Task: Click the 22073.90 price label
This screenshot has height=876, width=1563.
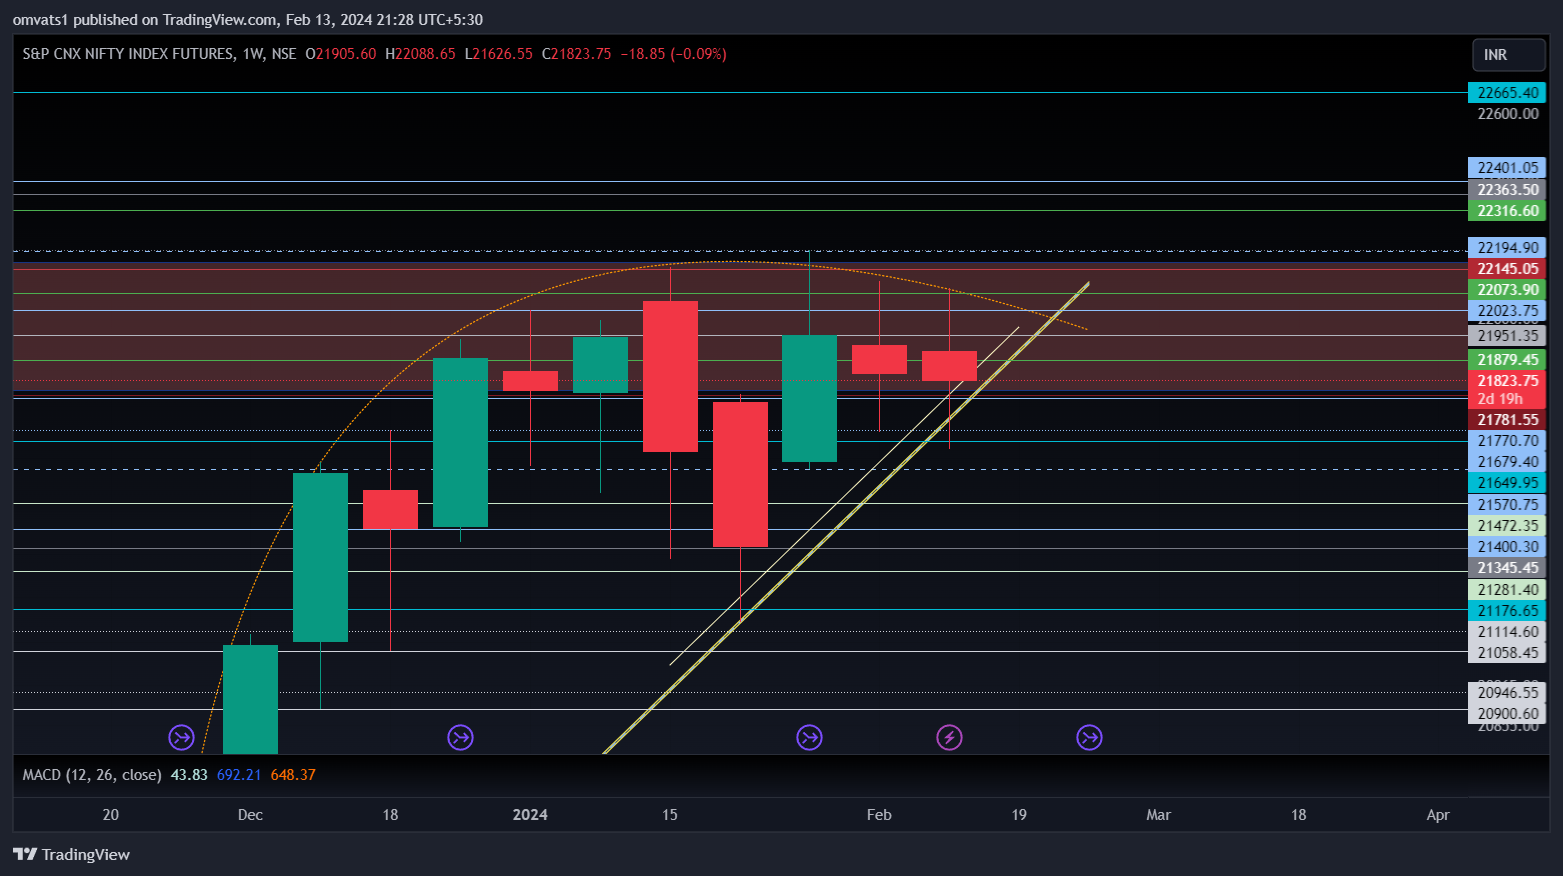Action: tap(1507, 290)
